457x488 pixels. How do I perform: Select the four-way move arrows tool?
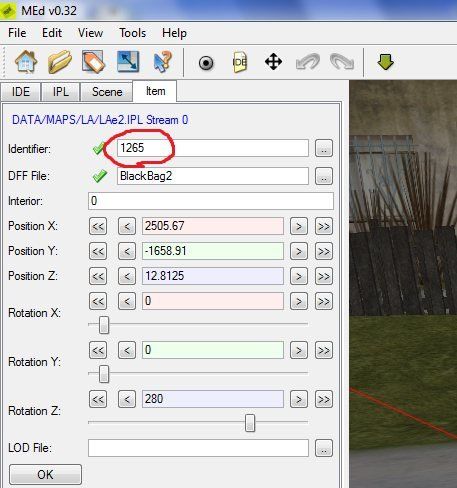273,62
